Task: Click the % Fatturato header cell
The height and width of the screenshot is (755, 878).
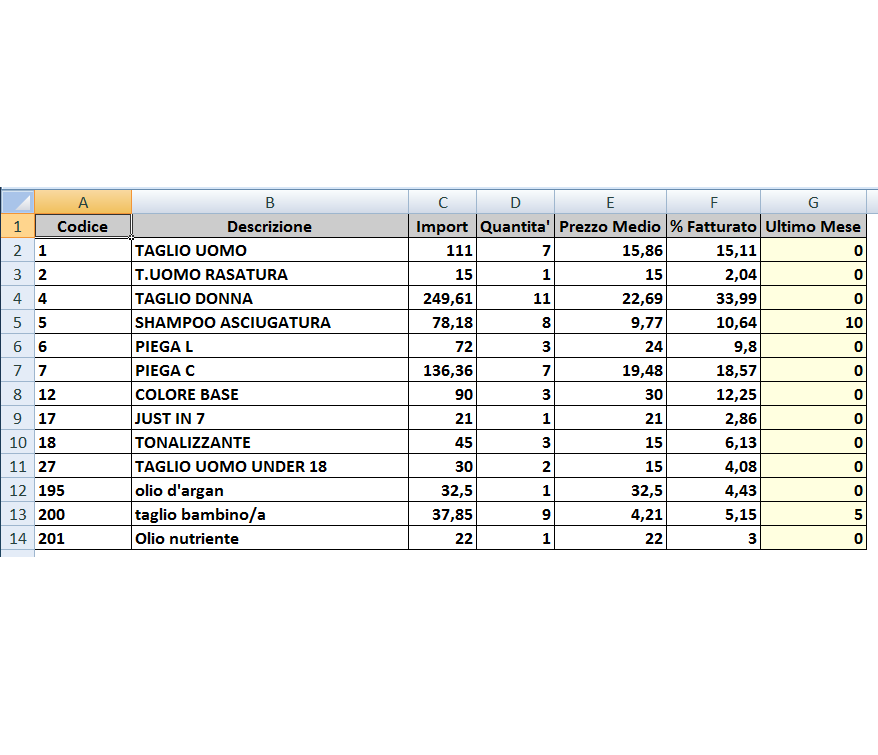Action: (713, 226)
